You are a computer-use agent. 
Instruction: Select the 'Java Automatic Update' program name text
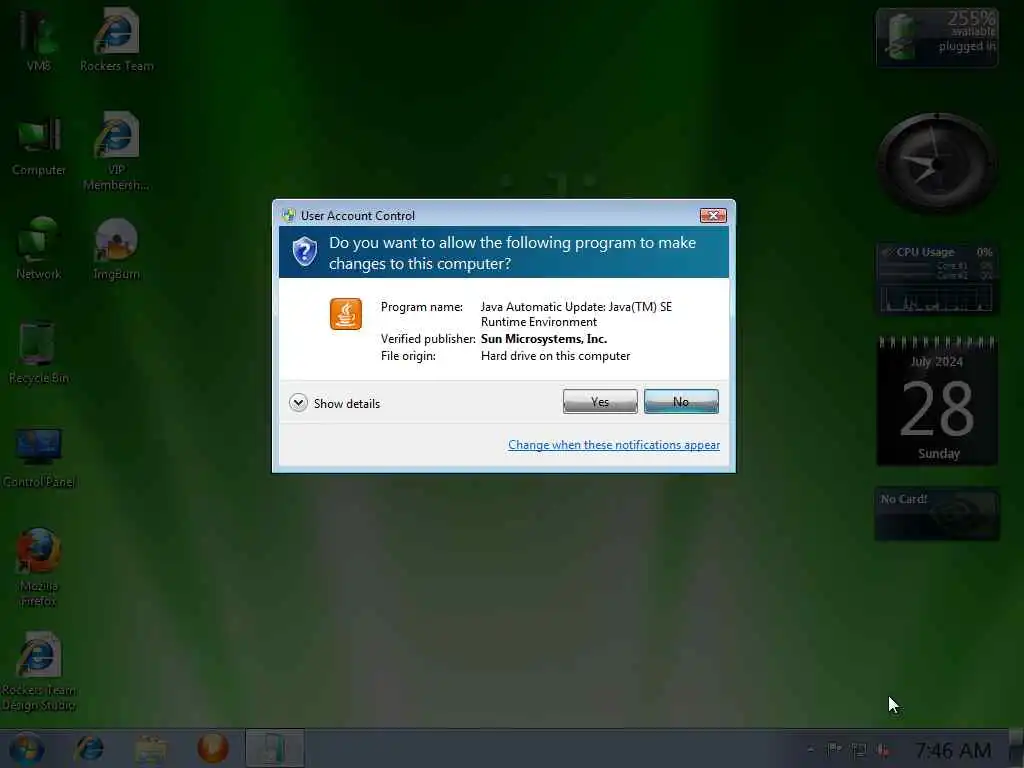pyautogui.click(x=576, y=314)
